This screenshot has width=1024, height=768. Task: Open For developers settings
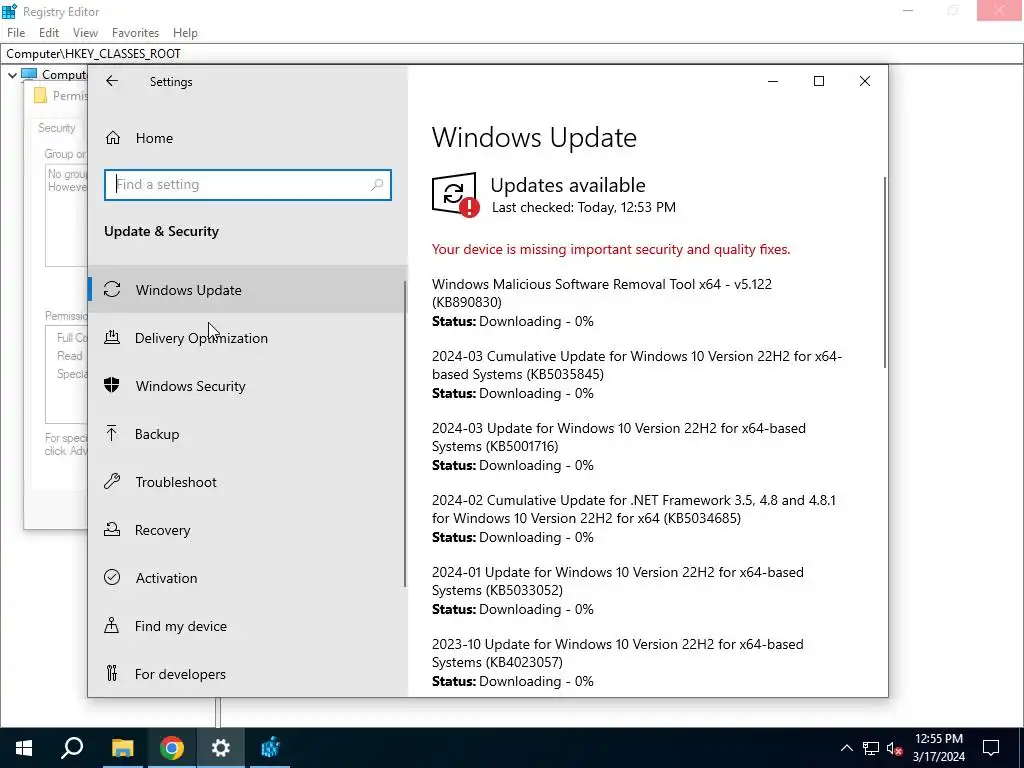click(247, 673)
